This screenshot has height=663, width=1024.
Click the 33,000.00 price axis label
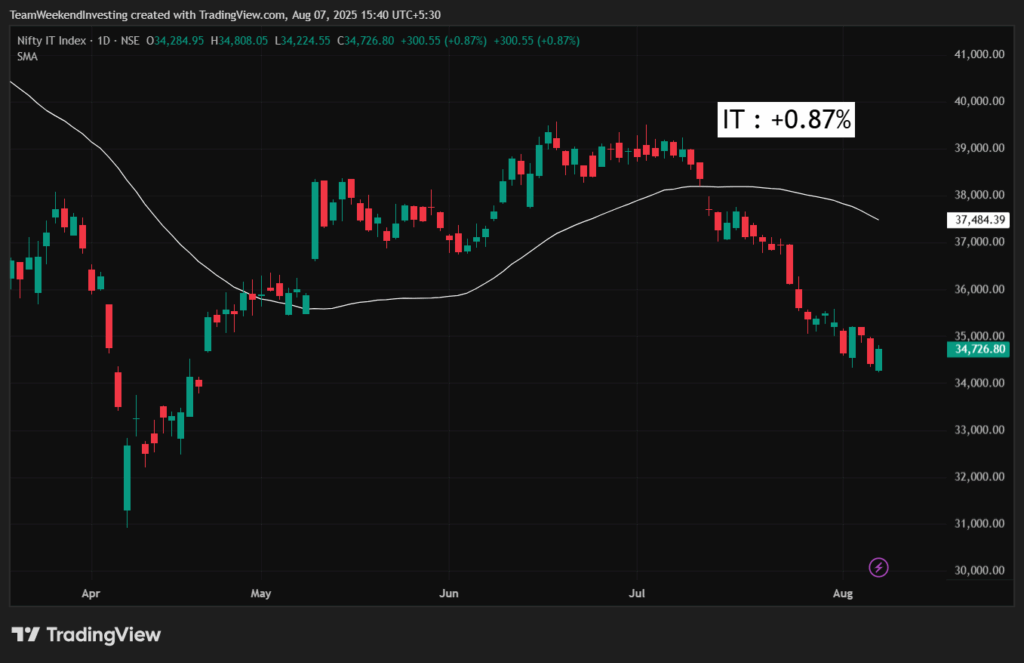coord(979,430)
